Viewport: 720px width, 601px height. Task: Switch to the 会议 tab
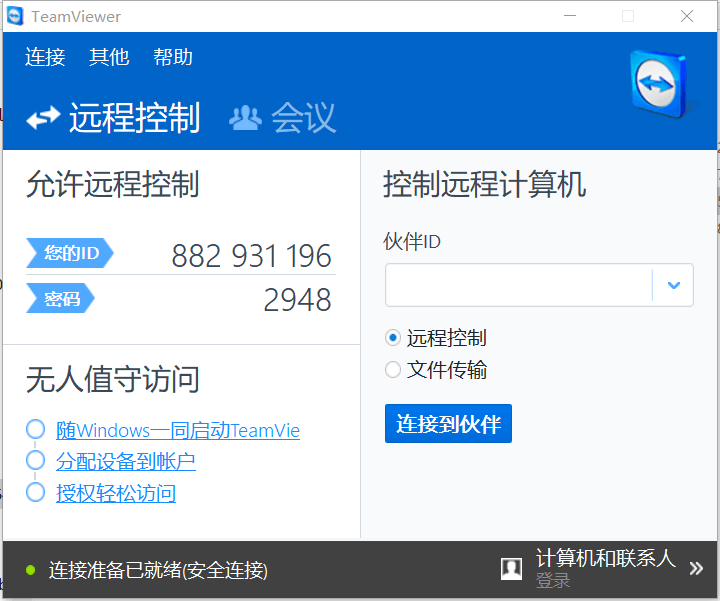(x=282, y=118)
